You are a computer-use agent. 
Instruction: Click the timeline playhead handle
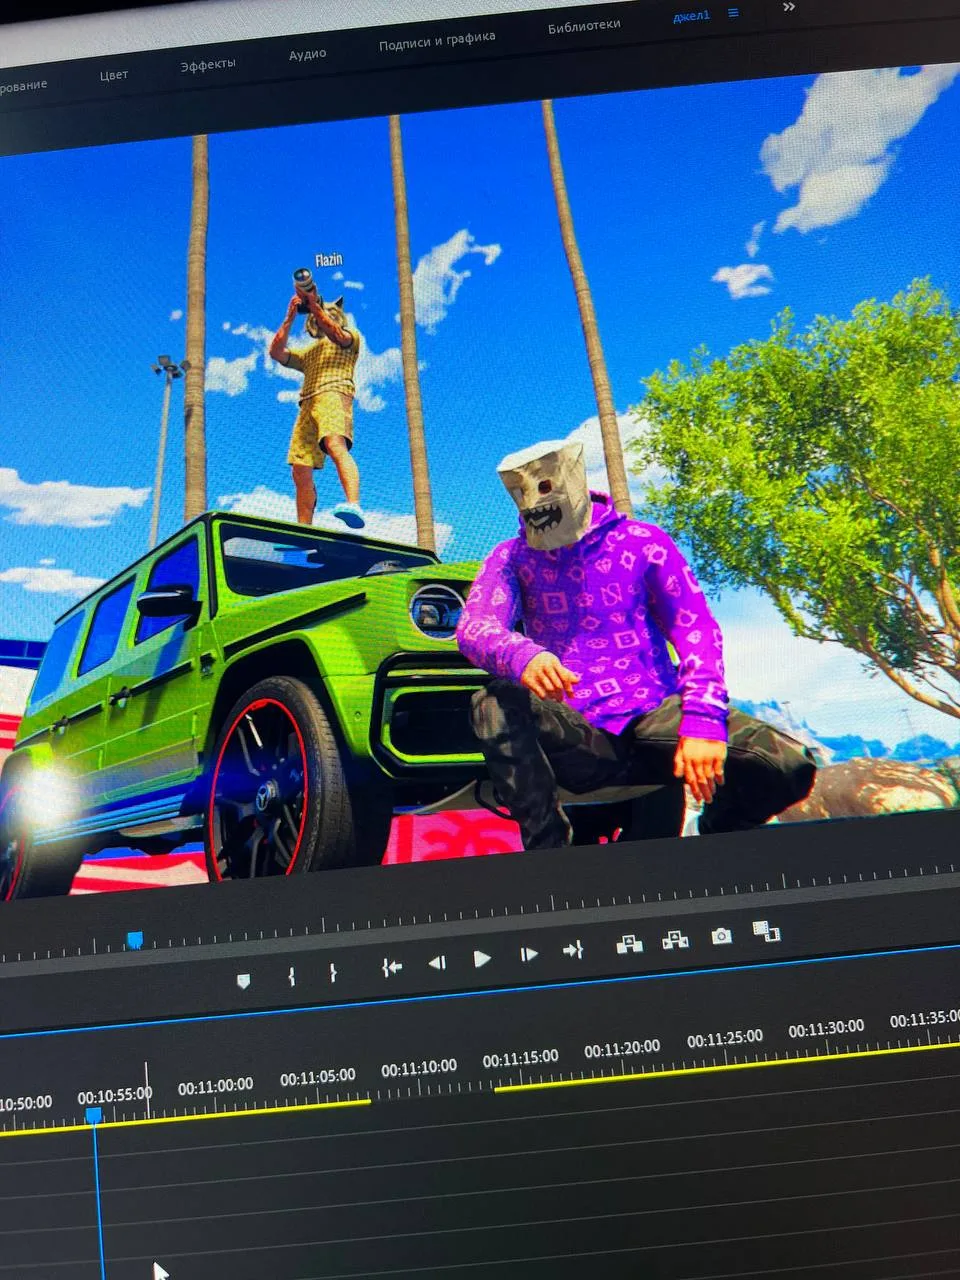93,1114
